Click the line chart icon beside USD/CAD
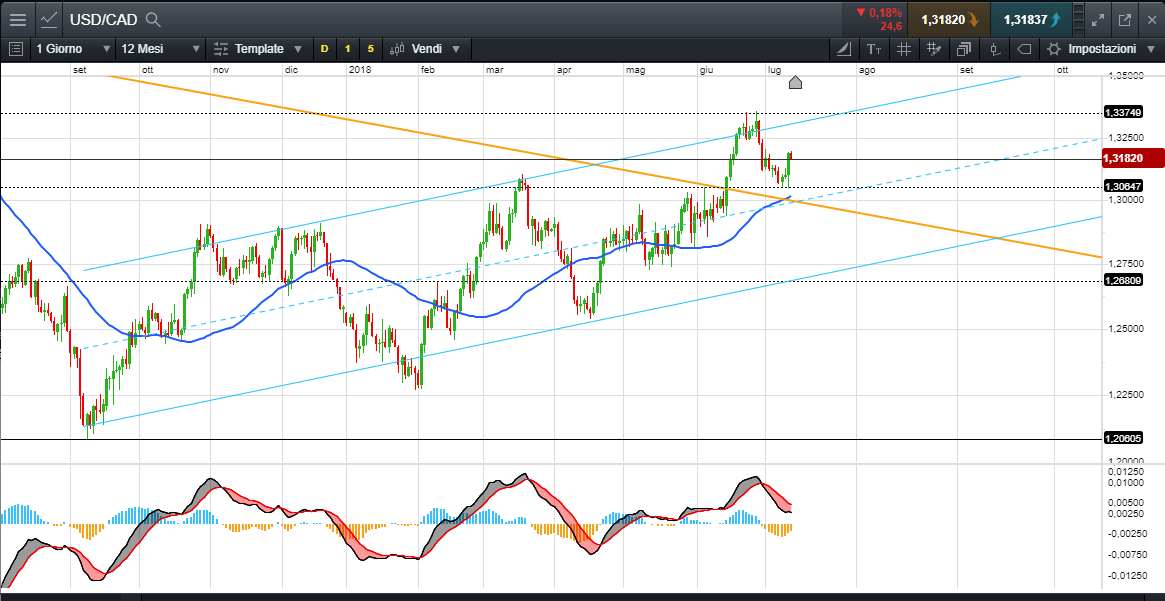The height and width of the screenshot is (601, 1165). pos(49,20)
